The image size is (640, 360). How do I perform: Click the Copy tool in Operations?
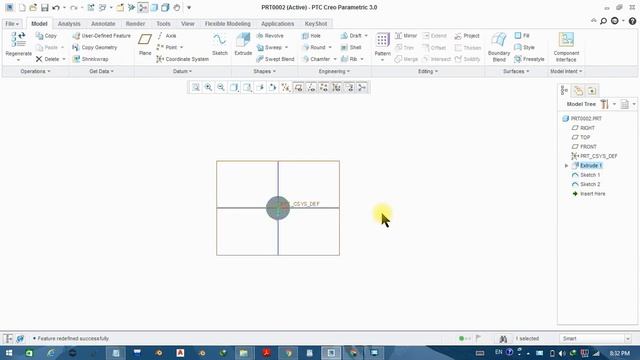coord(46,36)
